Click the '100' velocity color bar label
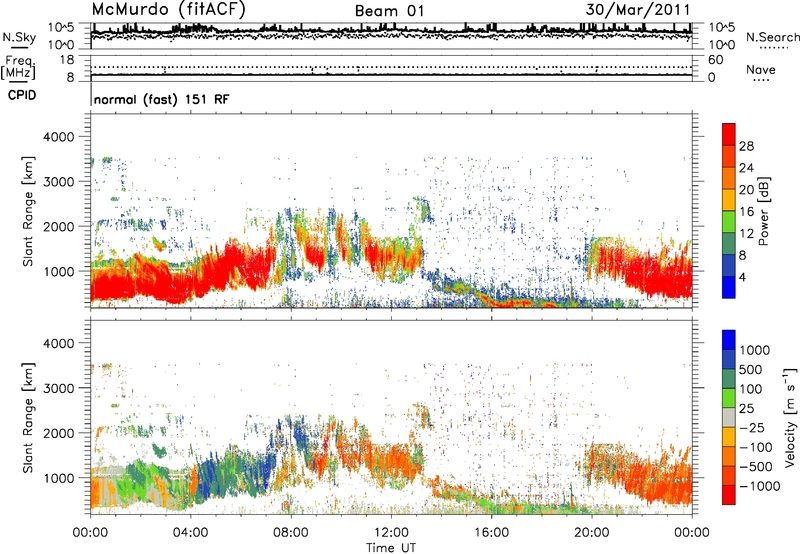Image resolution: width=800 pixels, height=554 pixels. [751, 389]
